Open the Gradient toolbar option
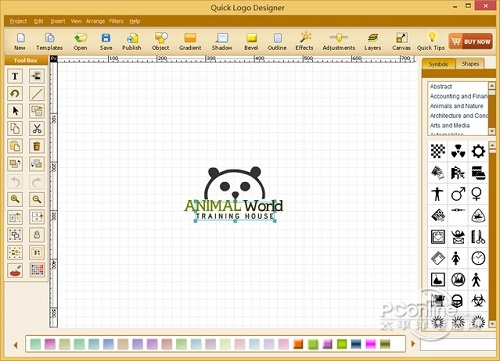 tap(190, 42)
